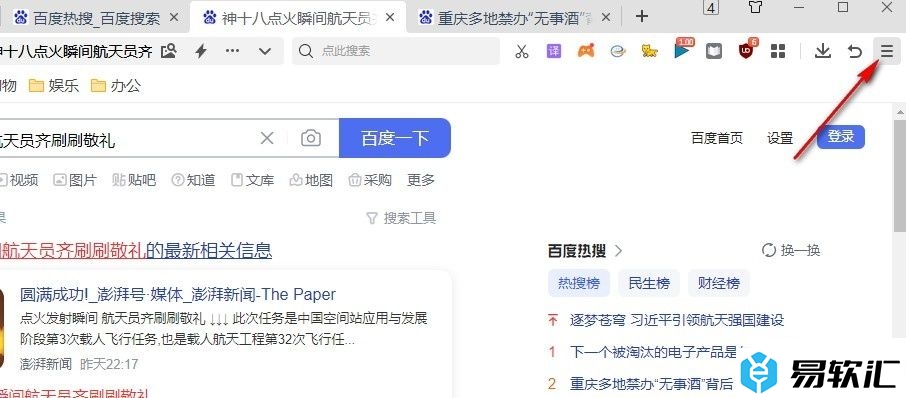The width and height of the screenshot is (906, 398).
Task: Switch to 神十八点火瞬间航天员 tab
Action: click(299, 18)
